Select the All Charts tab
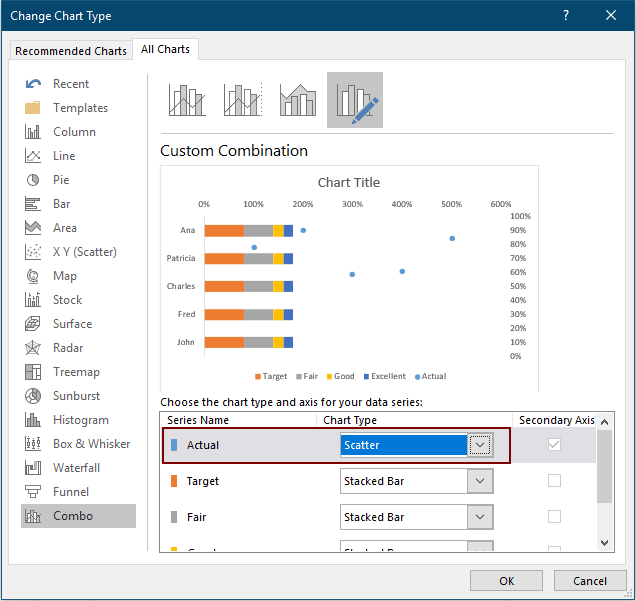The height and width of the screenshot is (601, 636). pyautogui.click(x=166, y=49)
